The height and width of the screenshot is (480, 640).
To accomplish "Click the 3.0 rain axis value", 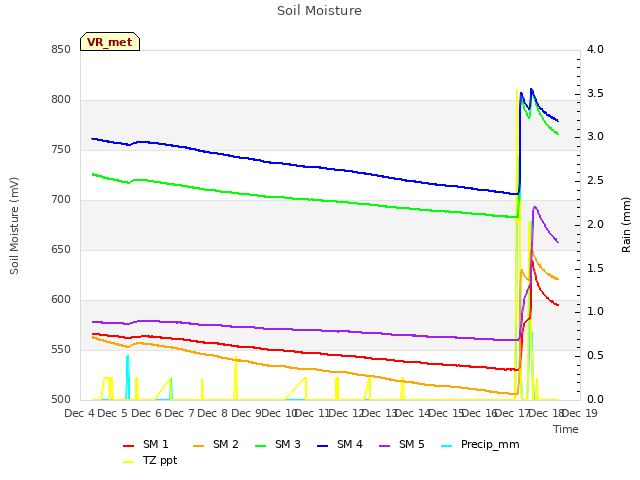I will [595, 136].
